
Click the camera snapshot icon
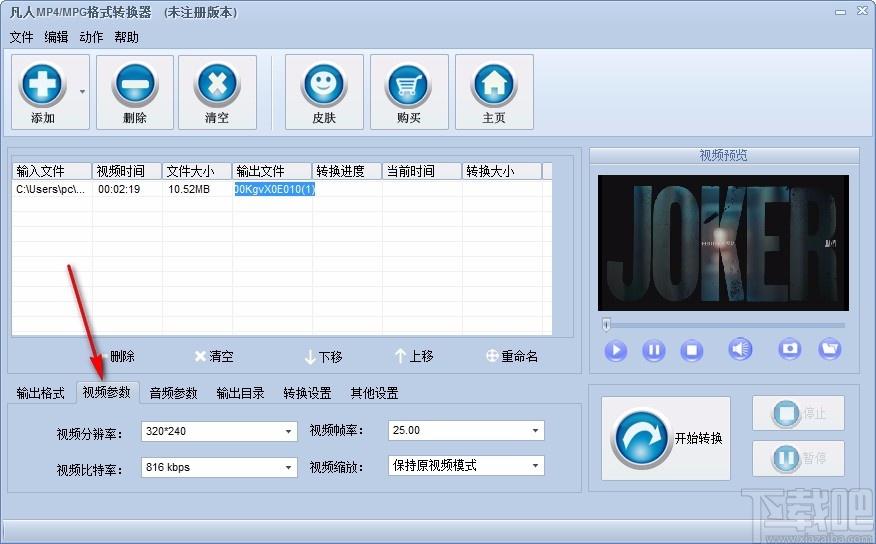(x=789, y=349)
